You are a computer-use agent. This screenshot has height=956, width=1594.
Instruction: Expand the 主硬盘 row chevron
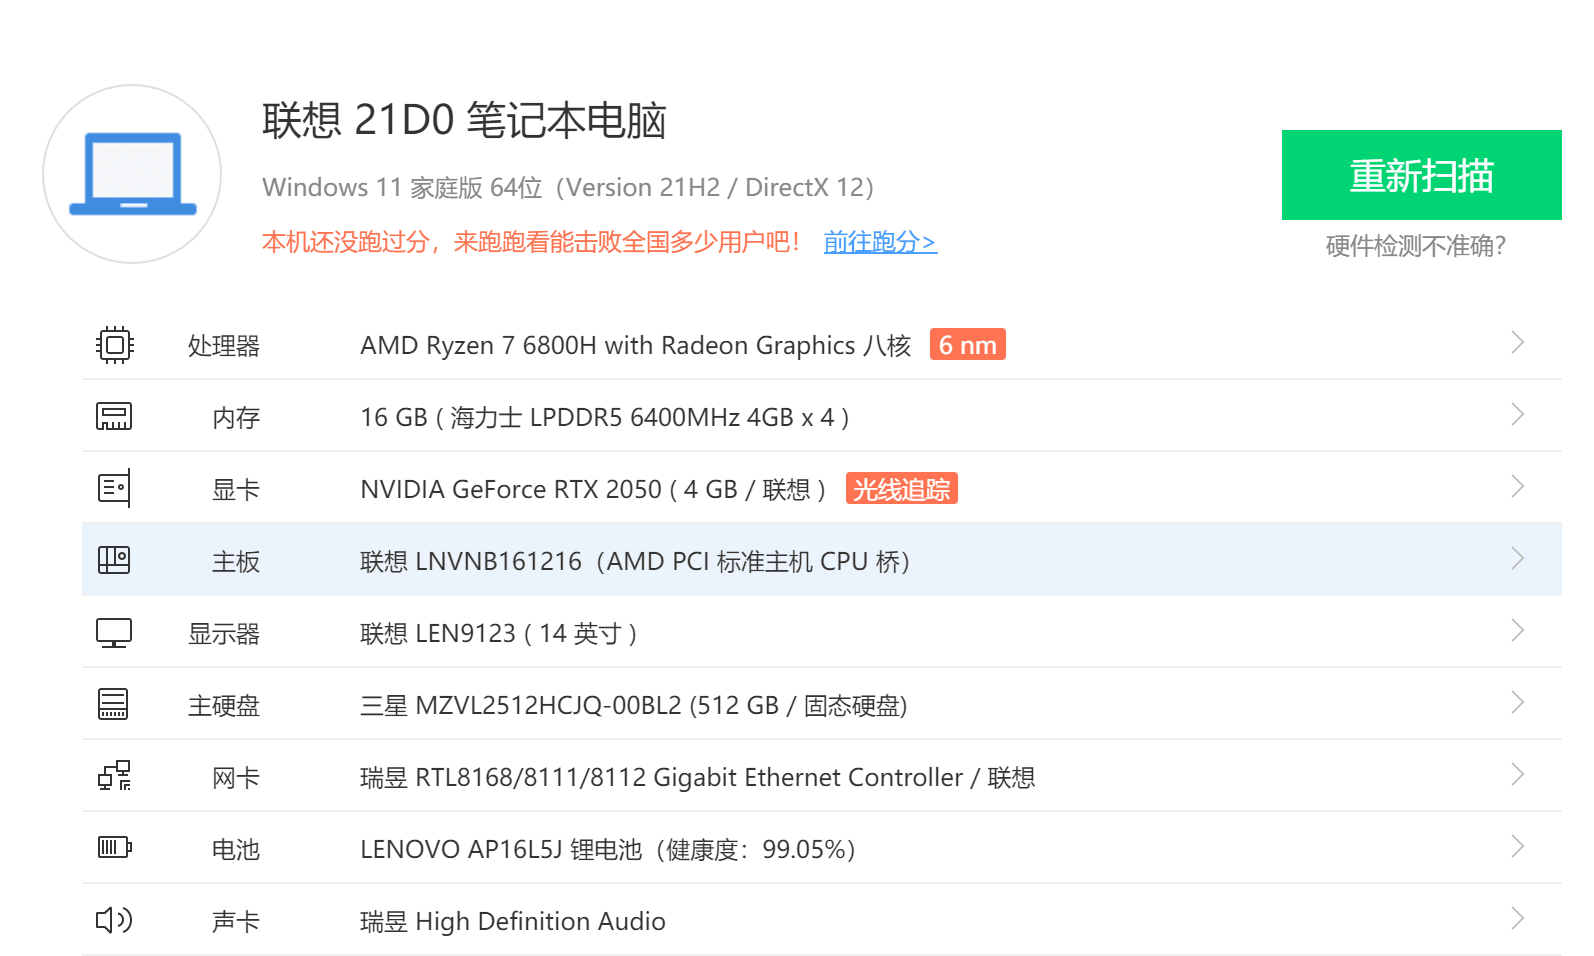1517,703
